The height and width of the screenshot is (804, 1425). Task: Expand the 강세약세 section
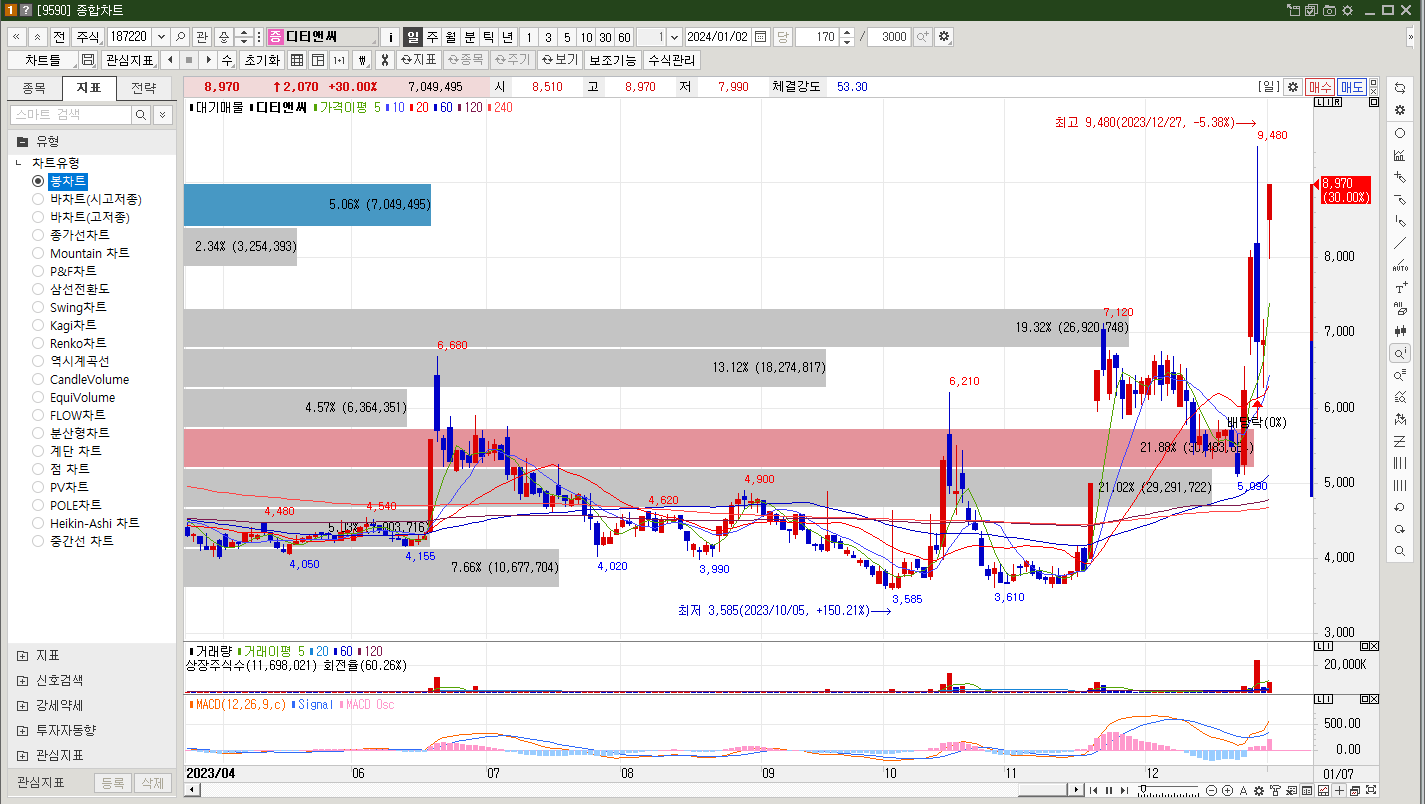coord(22,705)
